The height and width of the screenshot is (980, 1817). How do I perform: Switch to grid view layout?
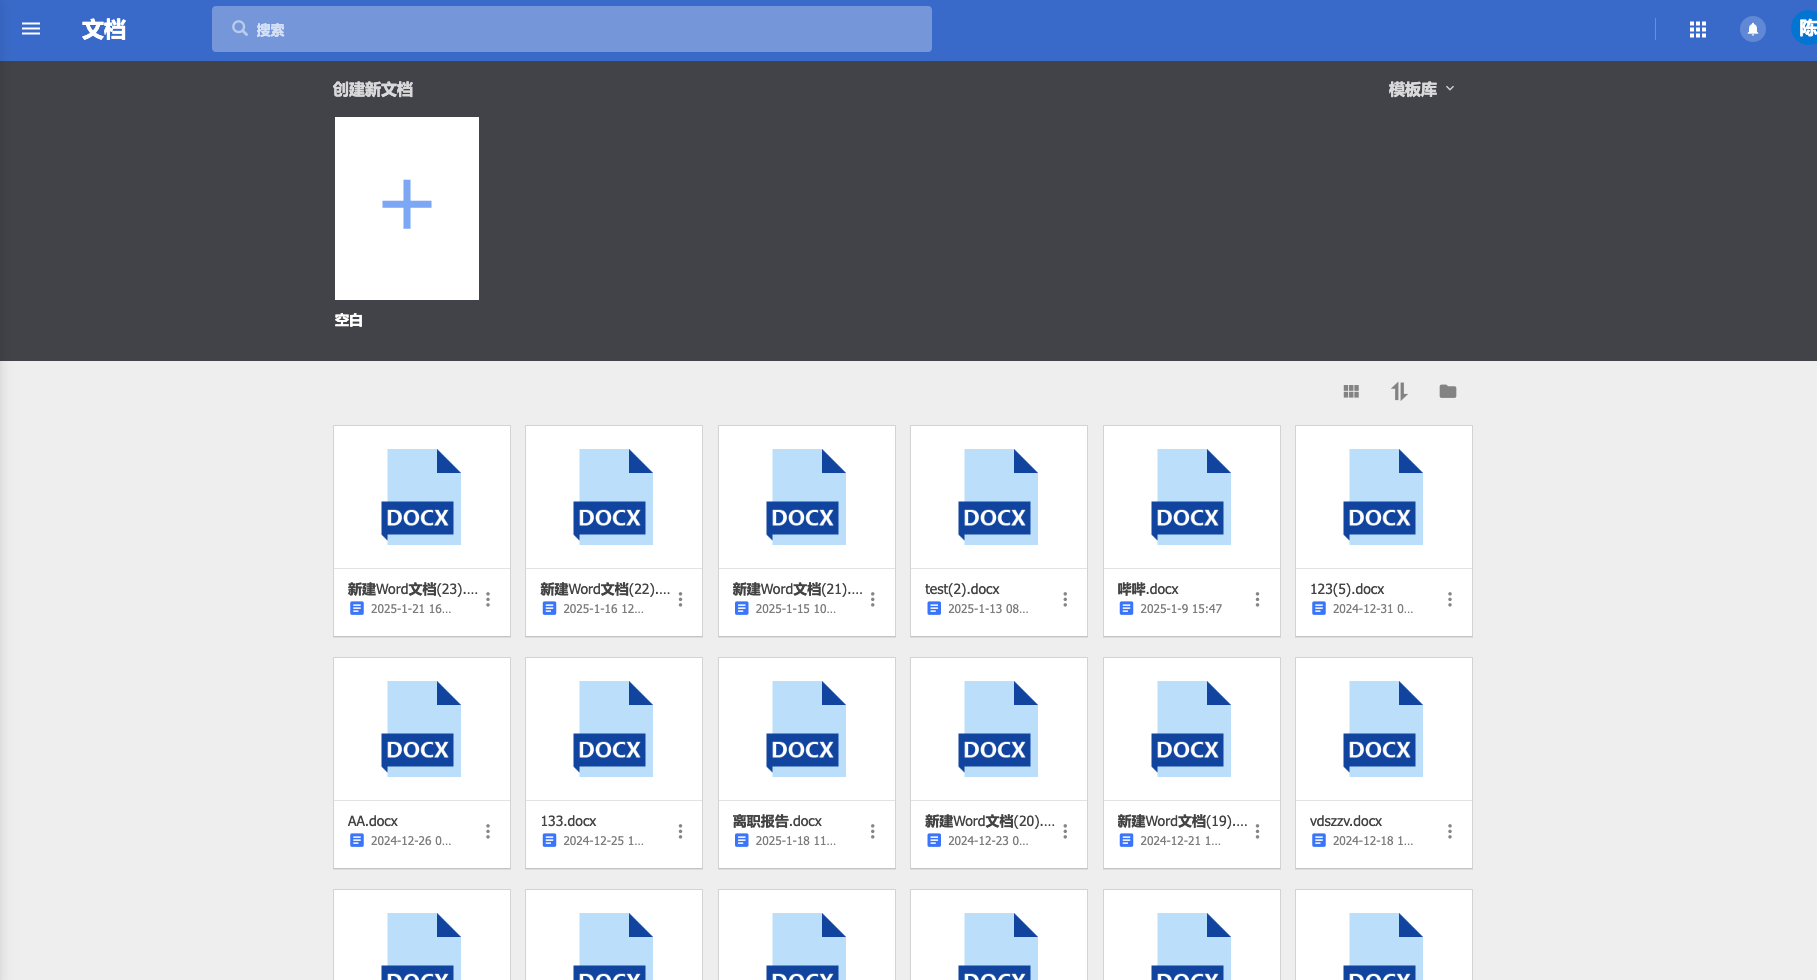coord(1351,391)
